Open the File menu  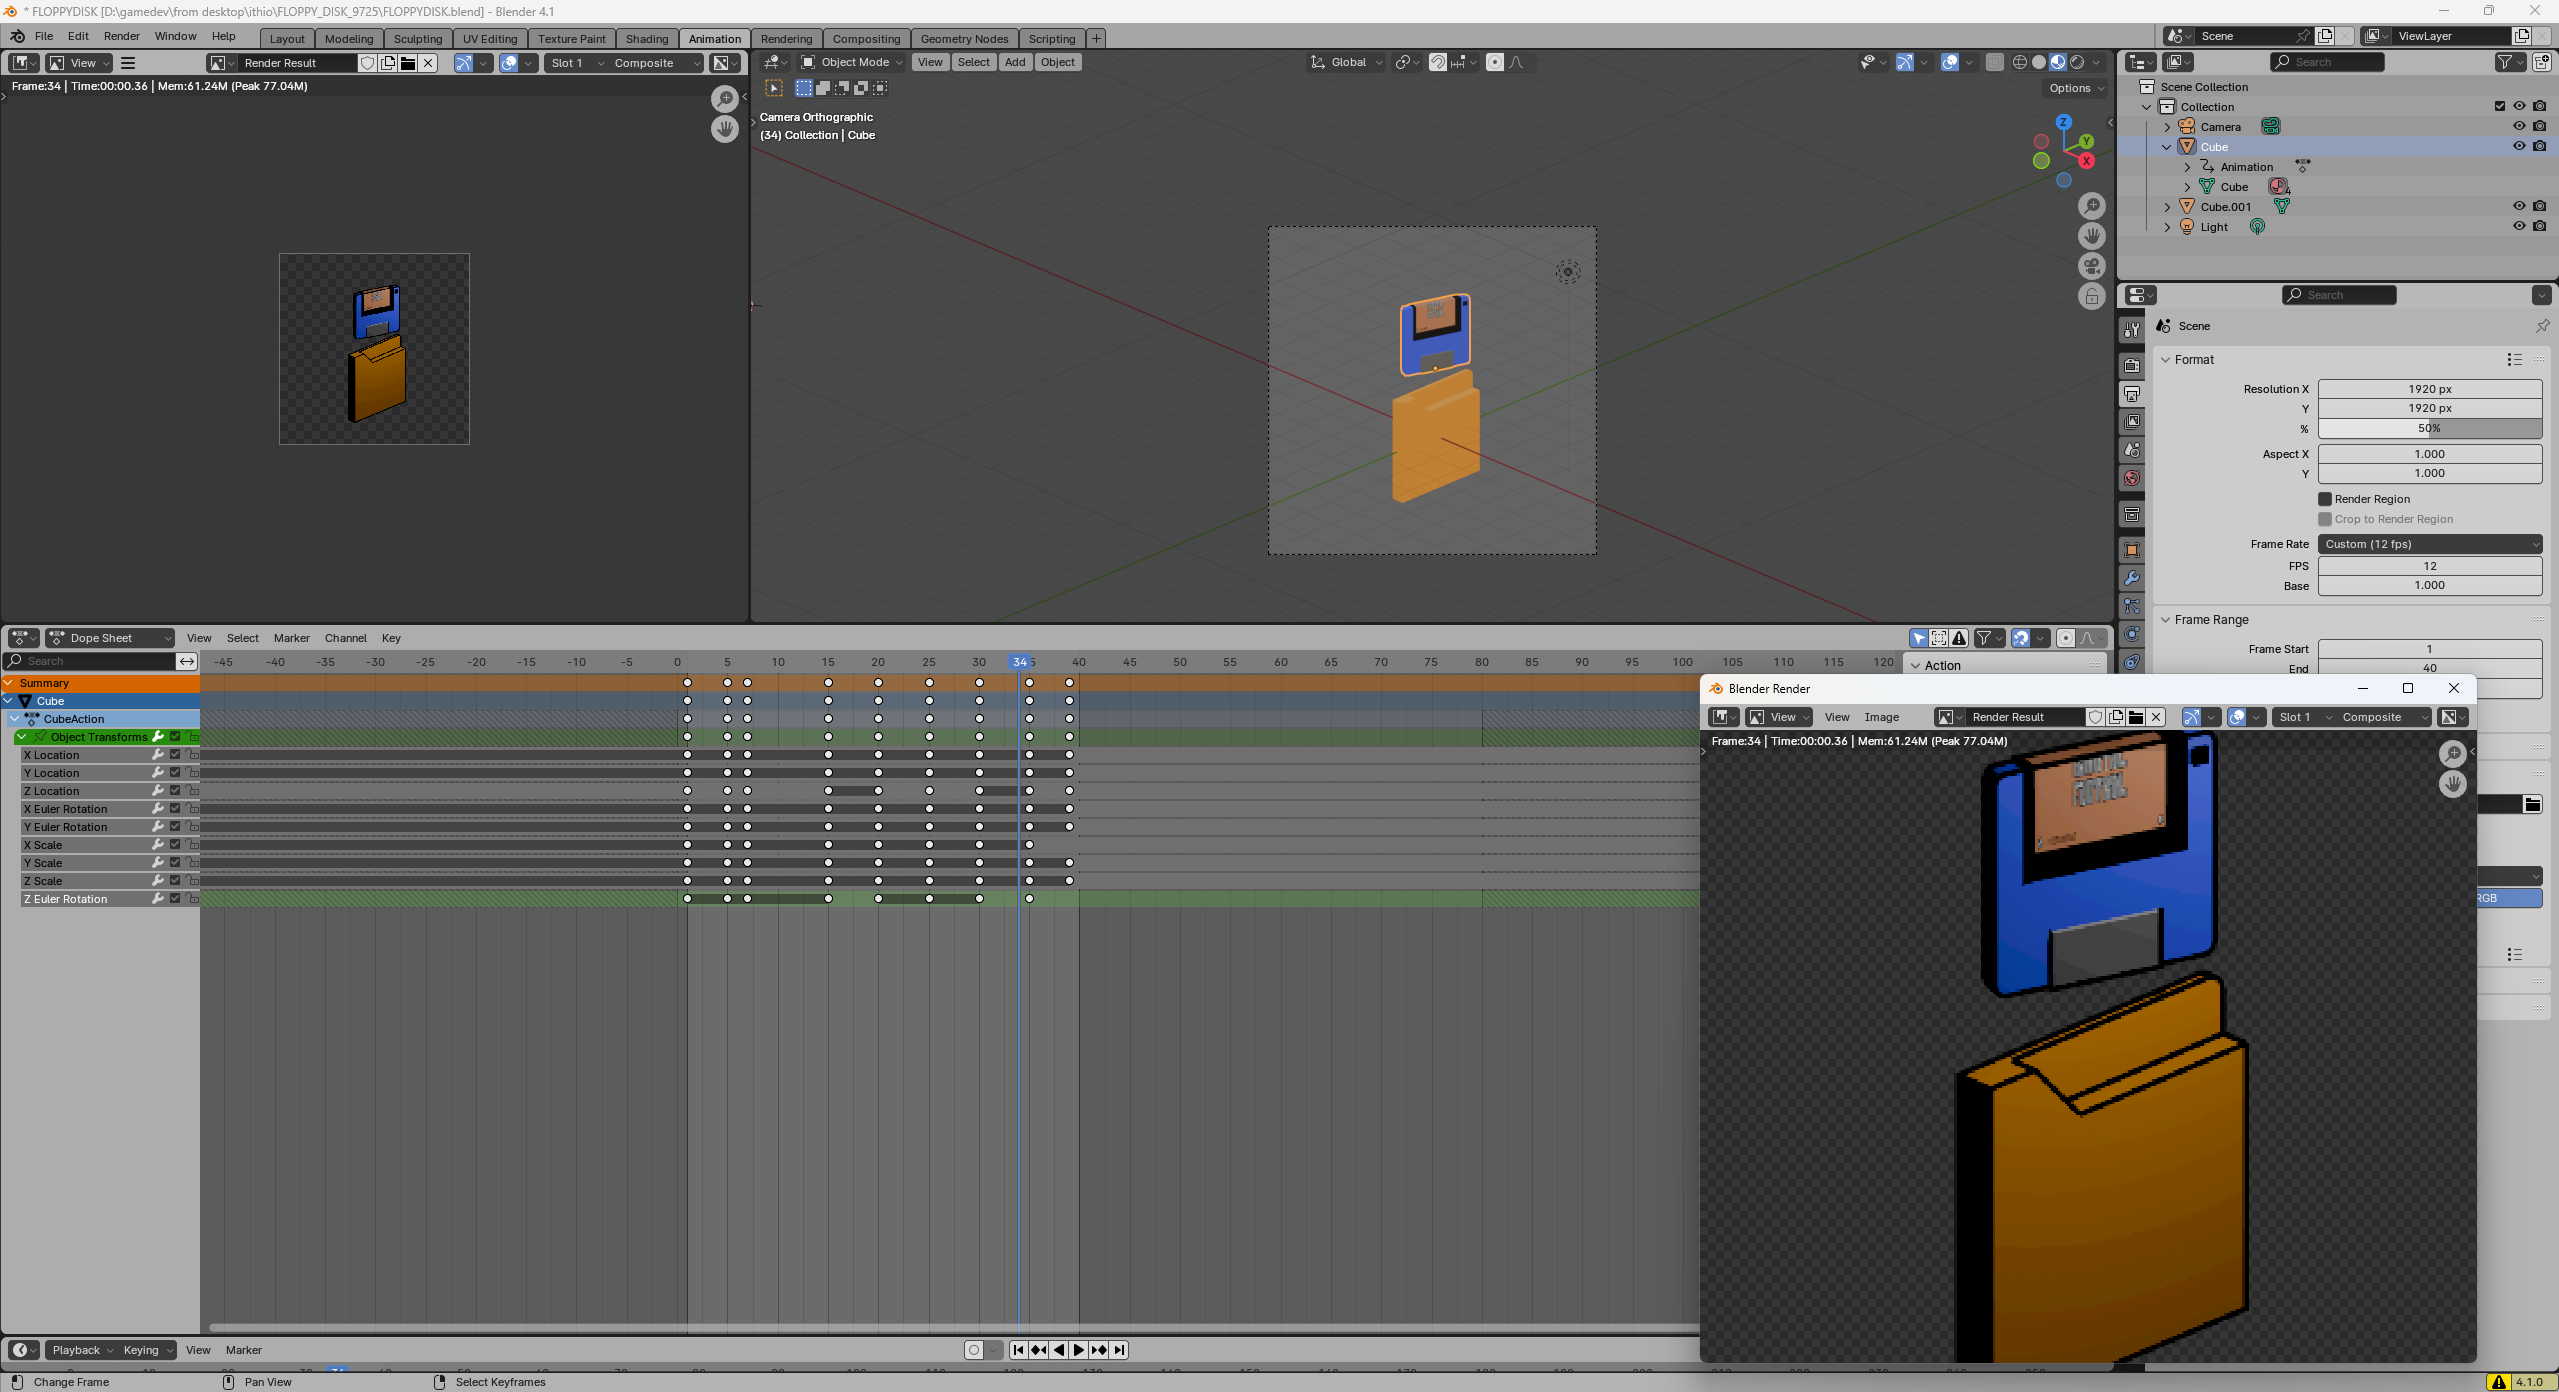[44, 36]
